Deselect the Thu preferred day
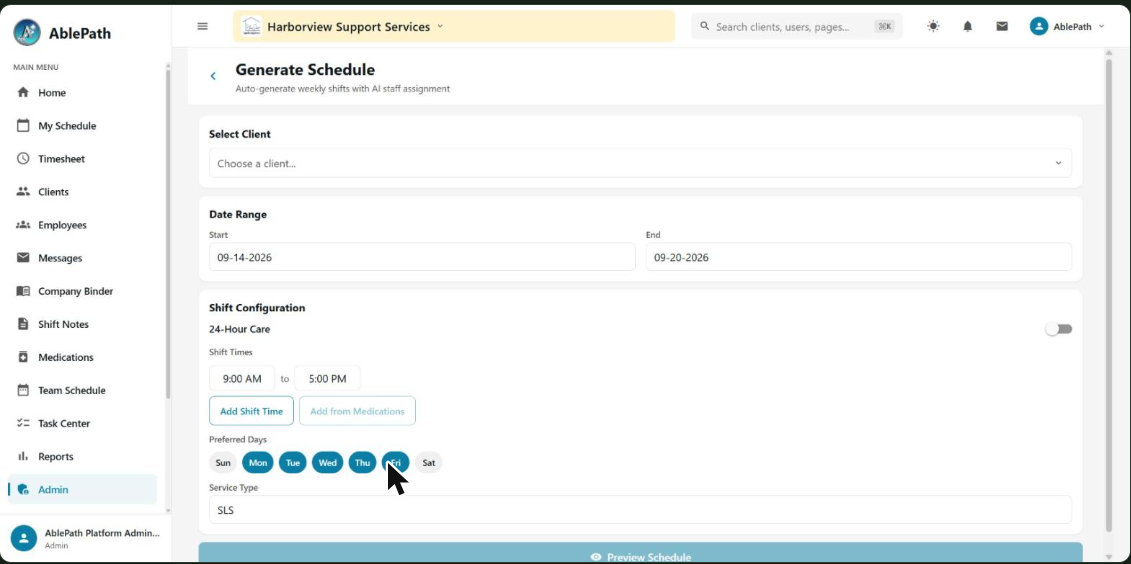This screenshot has height=564, width=1131. (x=363, y=462)
